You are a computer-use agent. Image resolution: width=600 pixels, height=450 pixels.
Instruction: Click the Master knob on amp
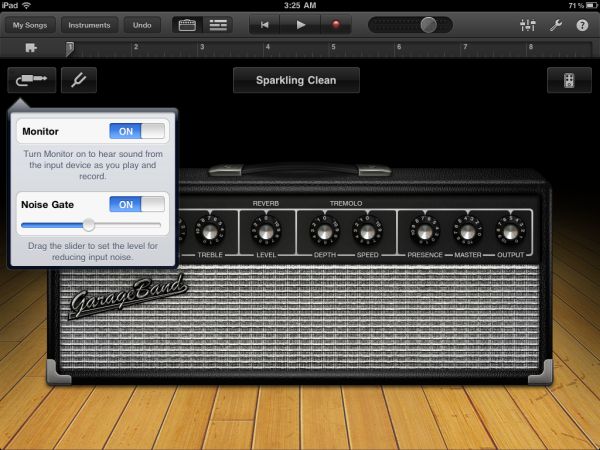pos(468,231)
